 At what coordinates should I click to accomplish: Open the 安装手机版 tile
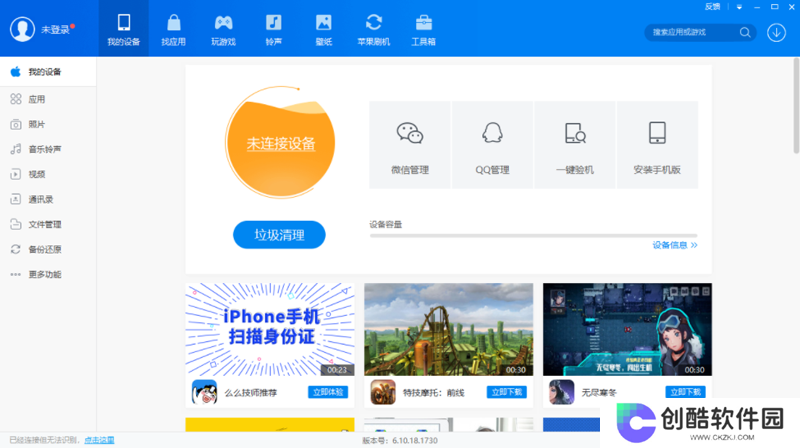[x=657, y=145]
